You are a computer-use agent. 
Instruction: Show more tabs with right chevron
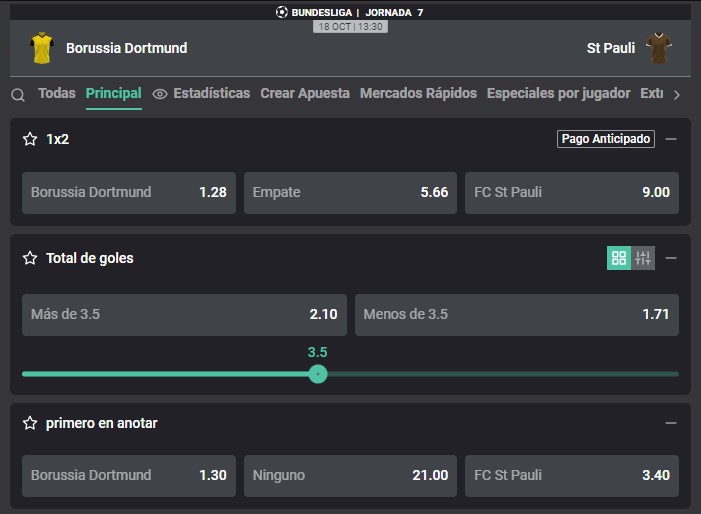point(676,95)
